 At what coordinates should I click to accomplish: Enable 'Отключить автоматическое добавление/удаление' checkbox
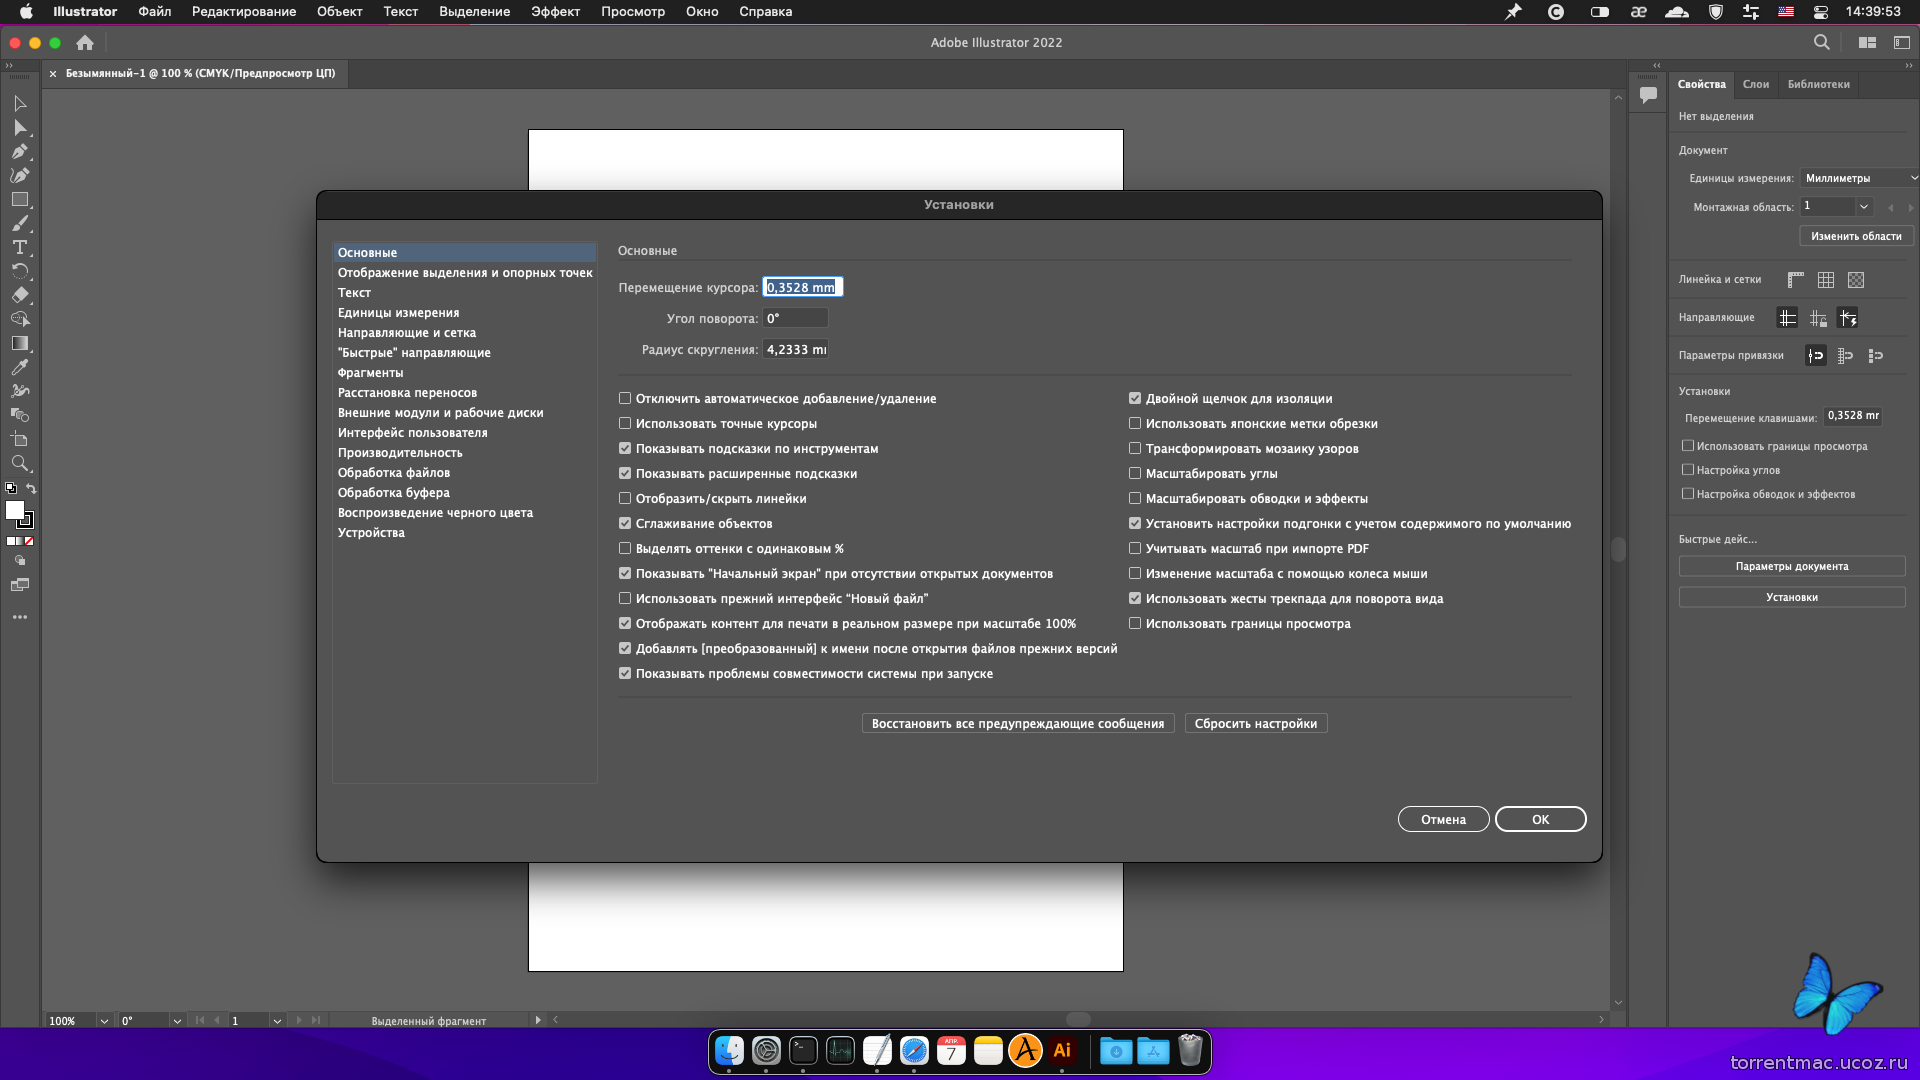click(x=625, y=398)
